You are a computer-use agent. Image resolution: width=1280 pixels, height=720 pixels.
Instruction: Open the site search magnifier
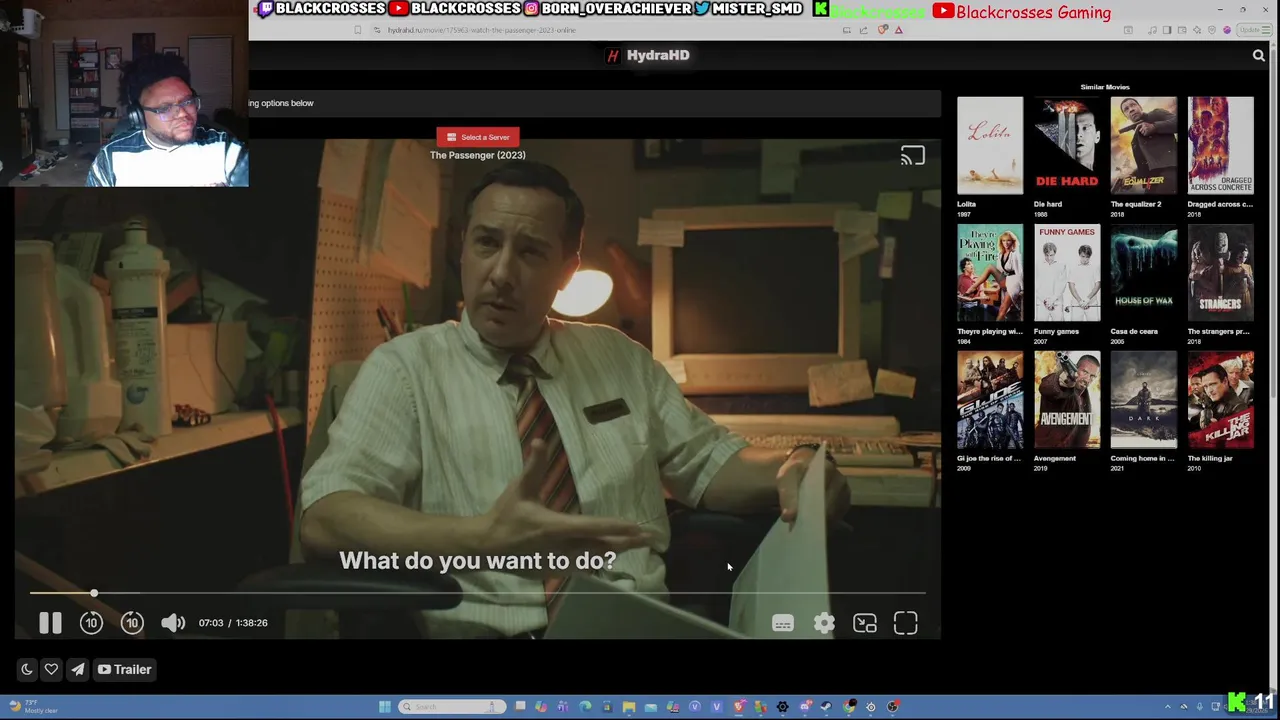tap(1259, 56)
